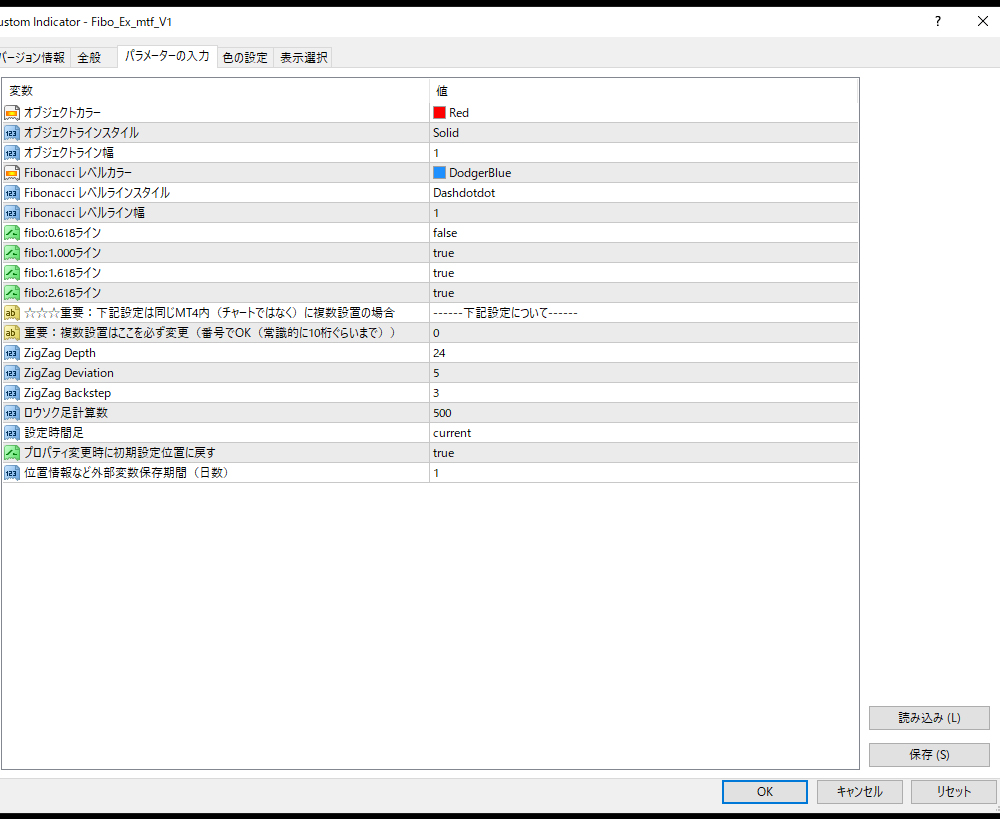Viewport: 1000px width, 819px height.
Task: Click the color icon beside オブジェクトカラー
Action: click(12, 113)
